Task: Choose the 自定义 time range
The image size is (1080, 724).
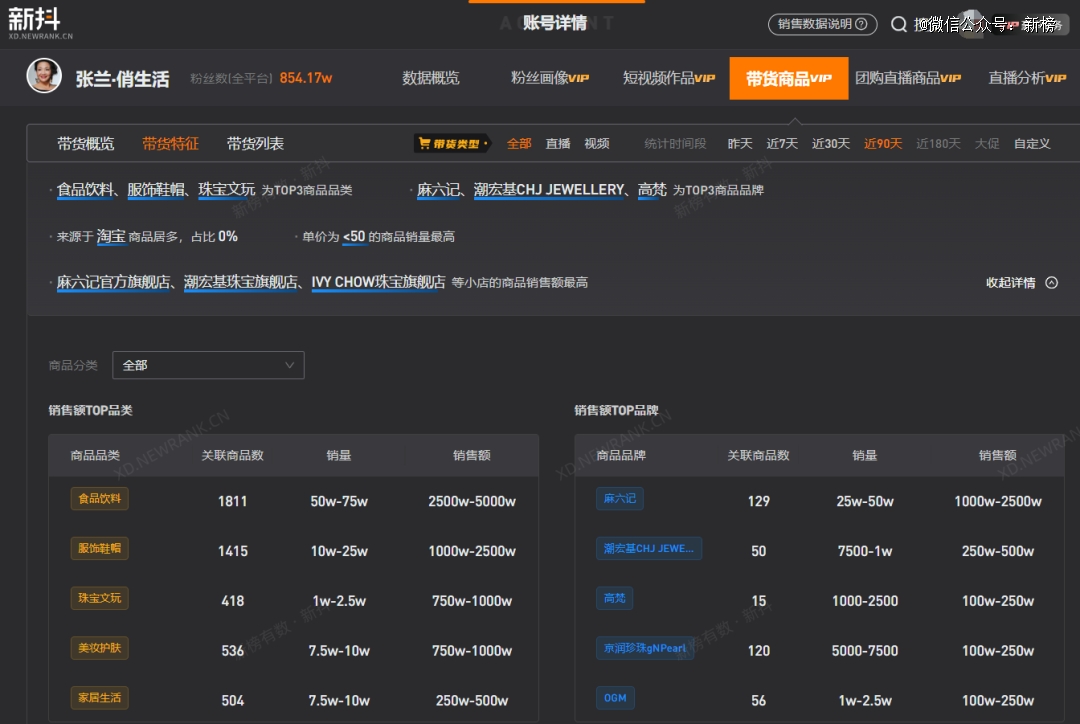Action: (1032, 143)
